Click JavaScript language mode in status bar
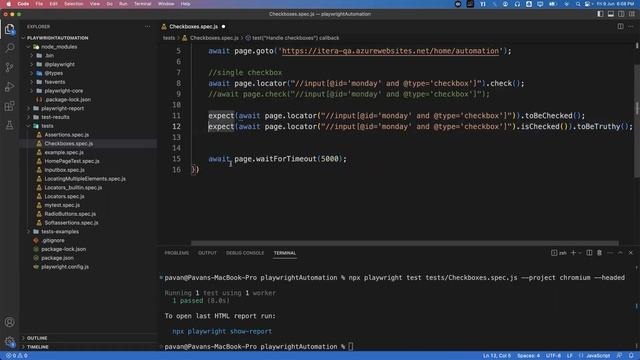The image size is (640, 360). pyautogui.click(x=598, y=356)
